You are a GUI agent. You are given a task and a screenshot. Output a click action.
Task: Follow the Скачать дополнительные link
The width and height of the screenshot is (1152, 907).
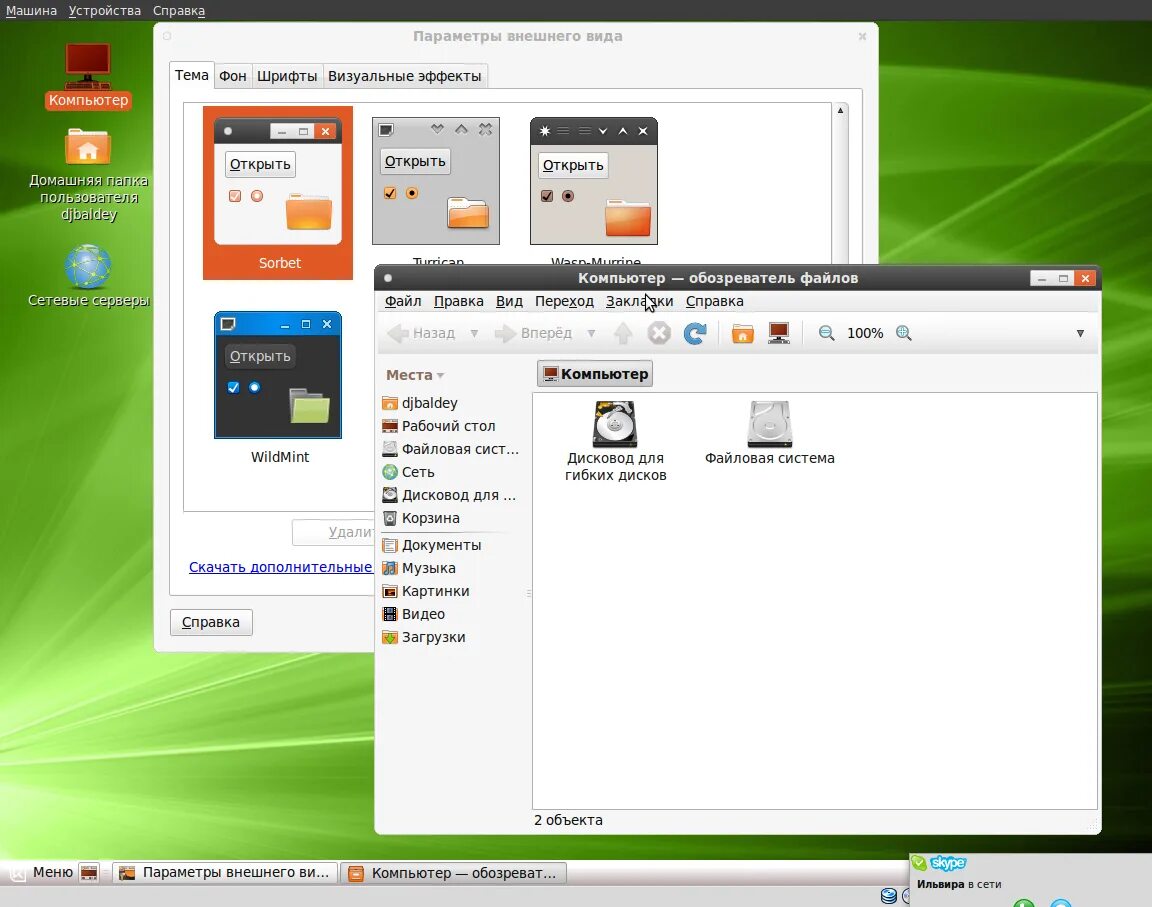coord(281,567)
